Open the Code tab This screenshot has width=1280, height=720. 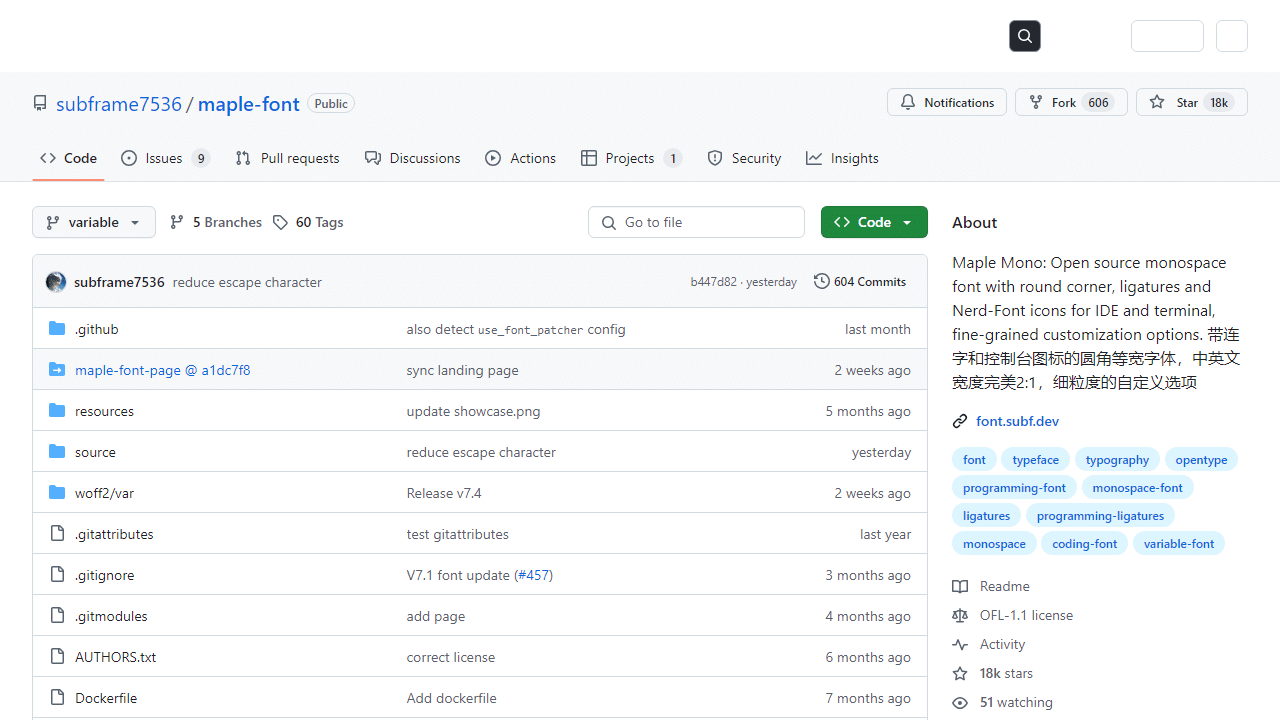click(x=68, y=158)
